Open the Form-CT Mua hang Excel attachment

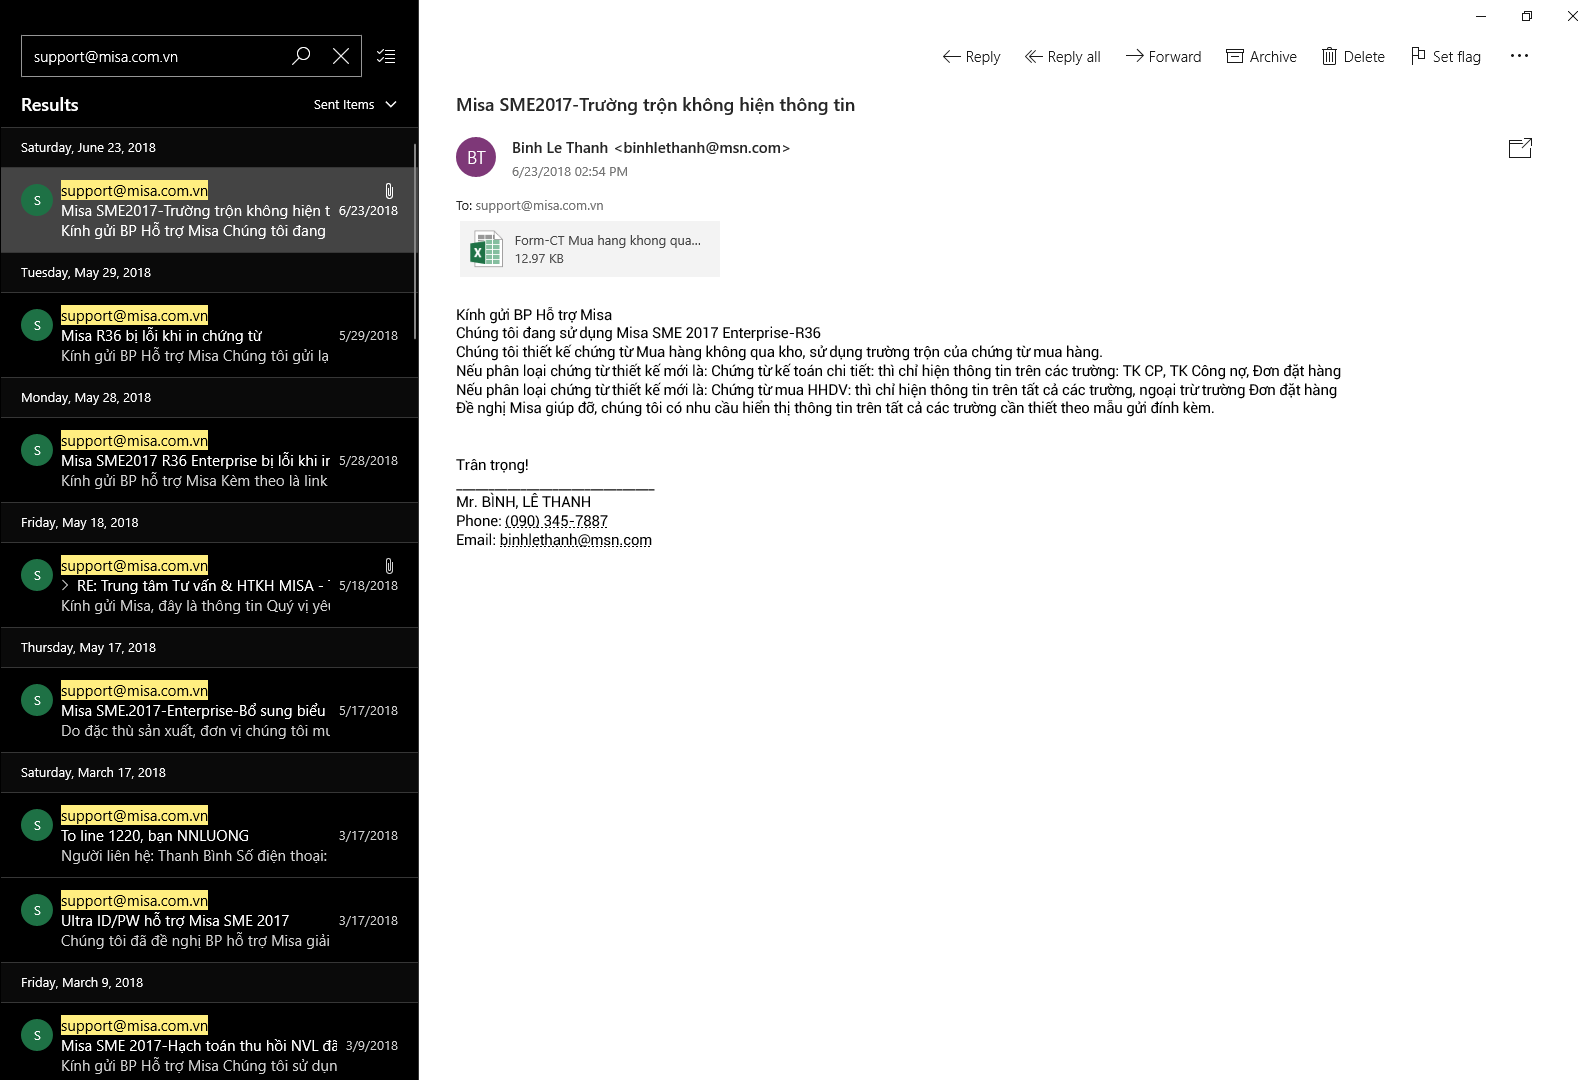click(x=590, y=249)
